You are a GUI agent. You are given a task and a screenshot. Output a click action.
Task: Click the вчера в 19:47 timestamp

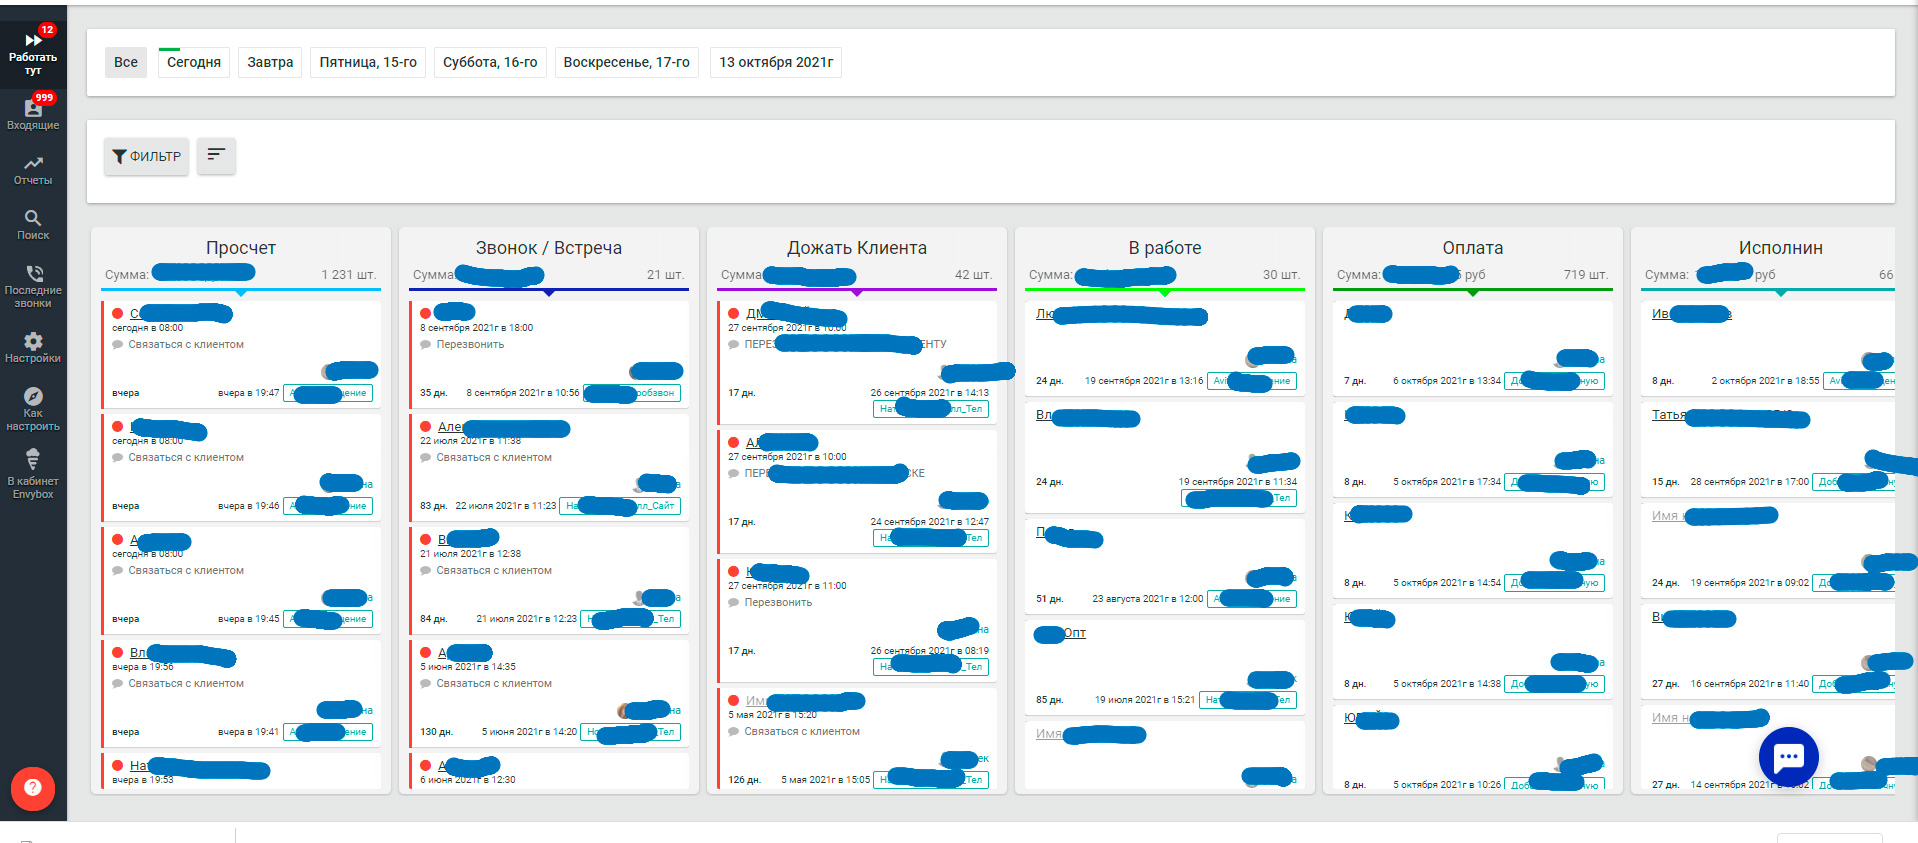(249, 393)
